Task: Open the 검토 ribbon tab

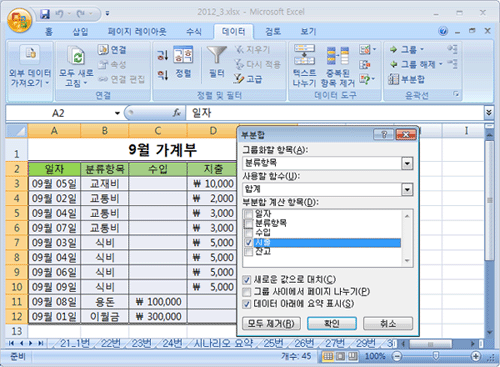Action: 273,32
